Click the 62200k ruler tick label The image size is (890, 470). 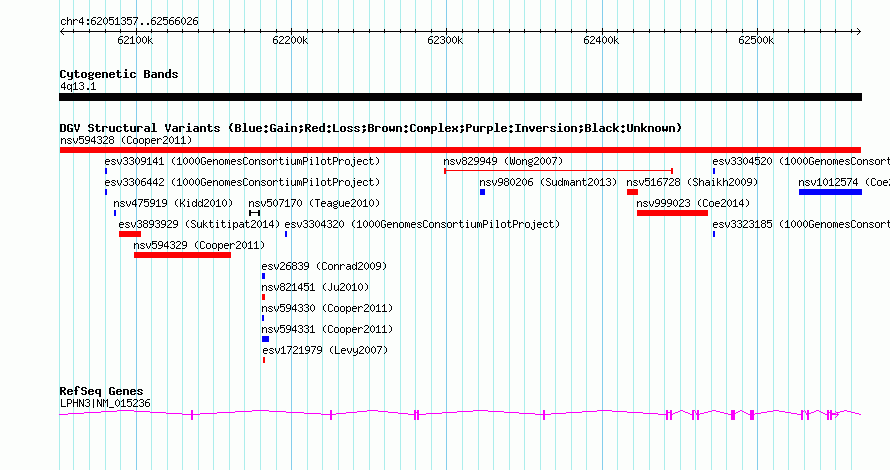pyautogui.click(x=290, y=40)
